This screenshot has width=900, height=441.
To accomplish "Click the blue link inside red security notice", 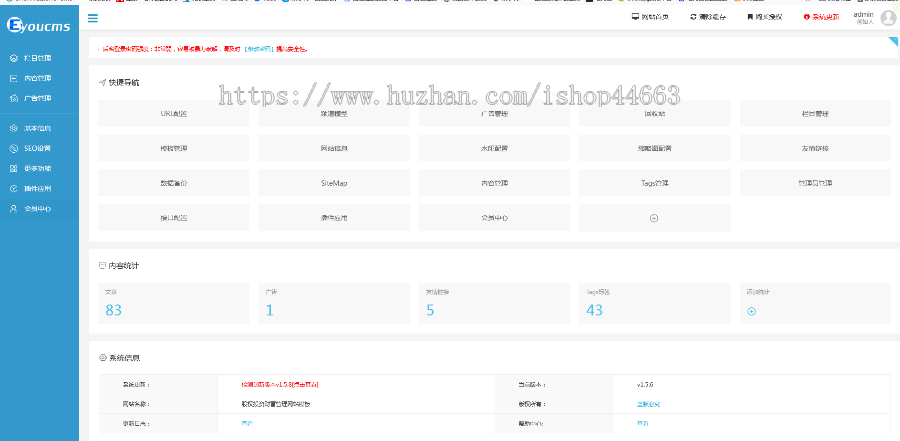I will [258, 49].
